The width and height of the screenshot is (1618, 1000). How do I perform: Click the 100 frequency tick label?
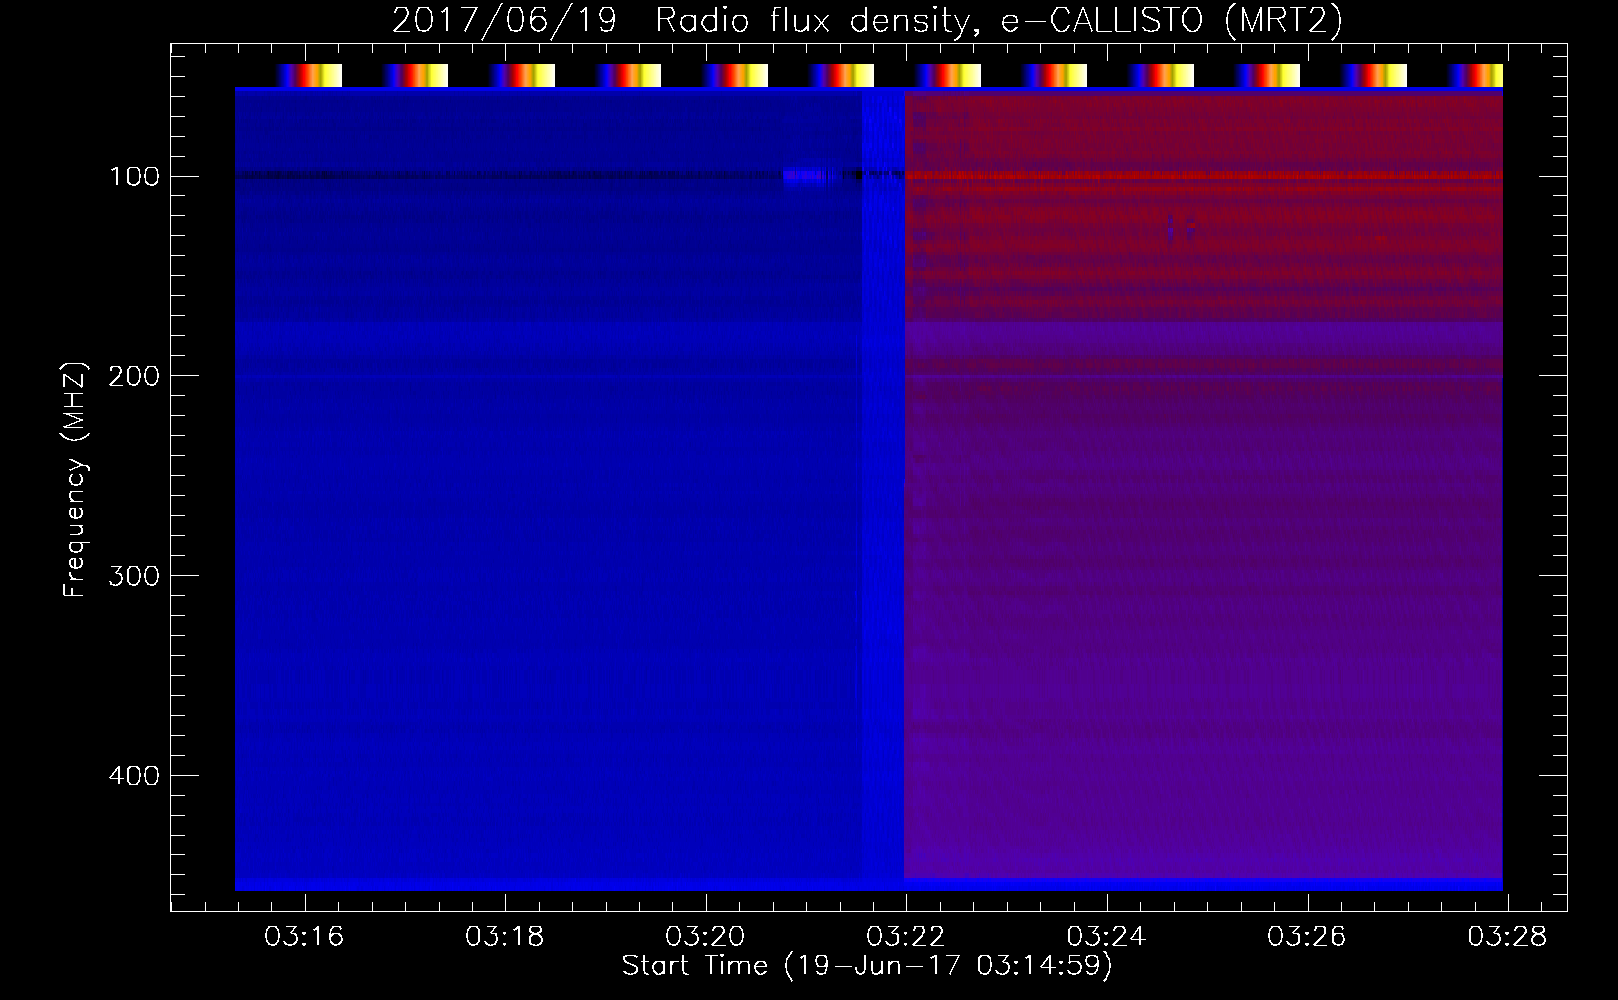tap(134, 177)
